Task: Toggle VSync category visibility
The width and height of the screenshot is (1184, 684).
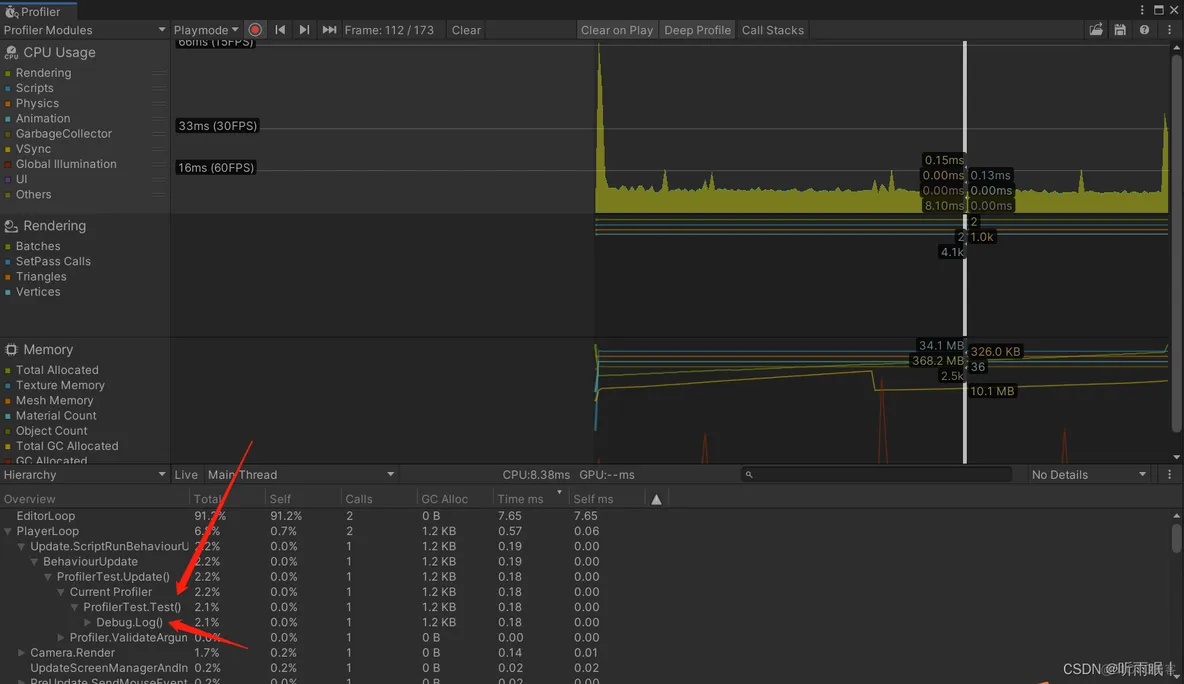Action: [x=8, y=149]
